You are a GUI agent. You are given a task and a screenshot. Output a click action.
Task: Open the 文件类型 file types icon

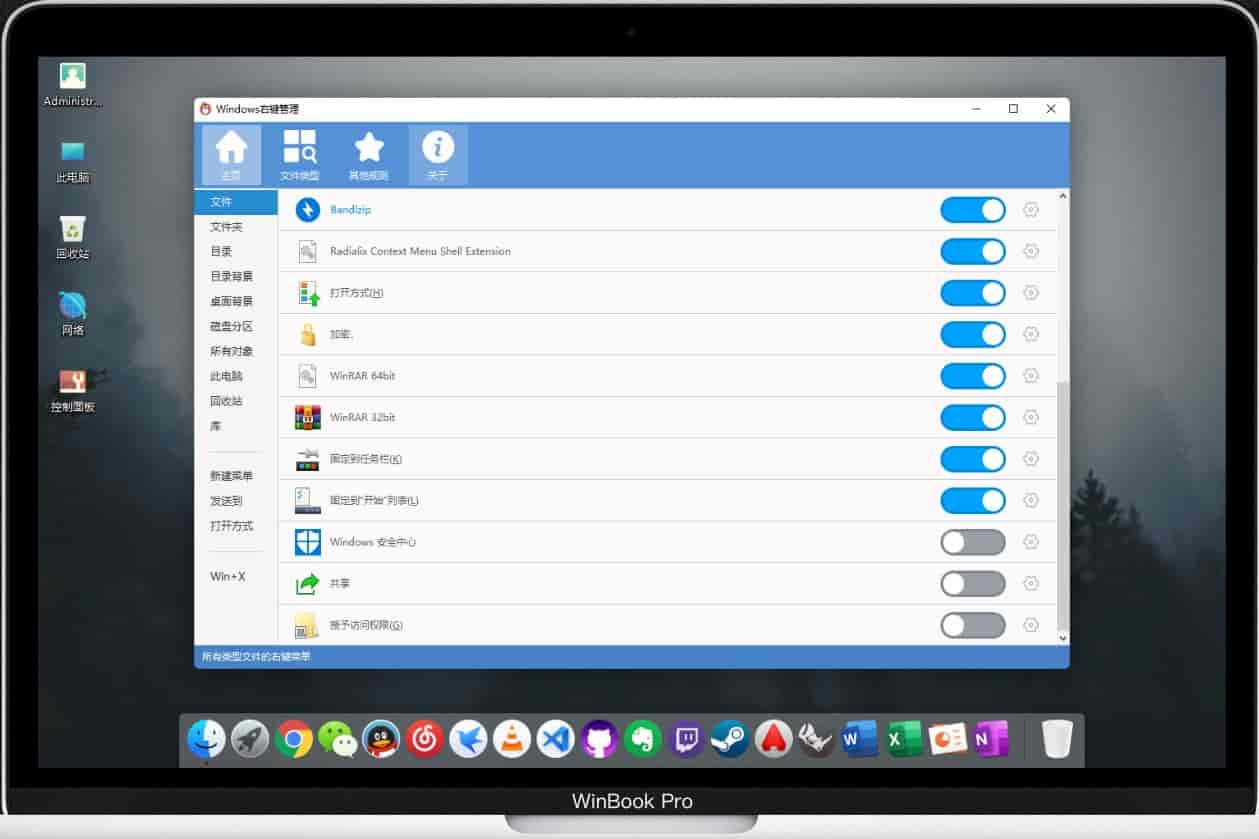point(299,155)
